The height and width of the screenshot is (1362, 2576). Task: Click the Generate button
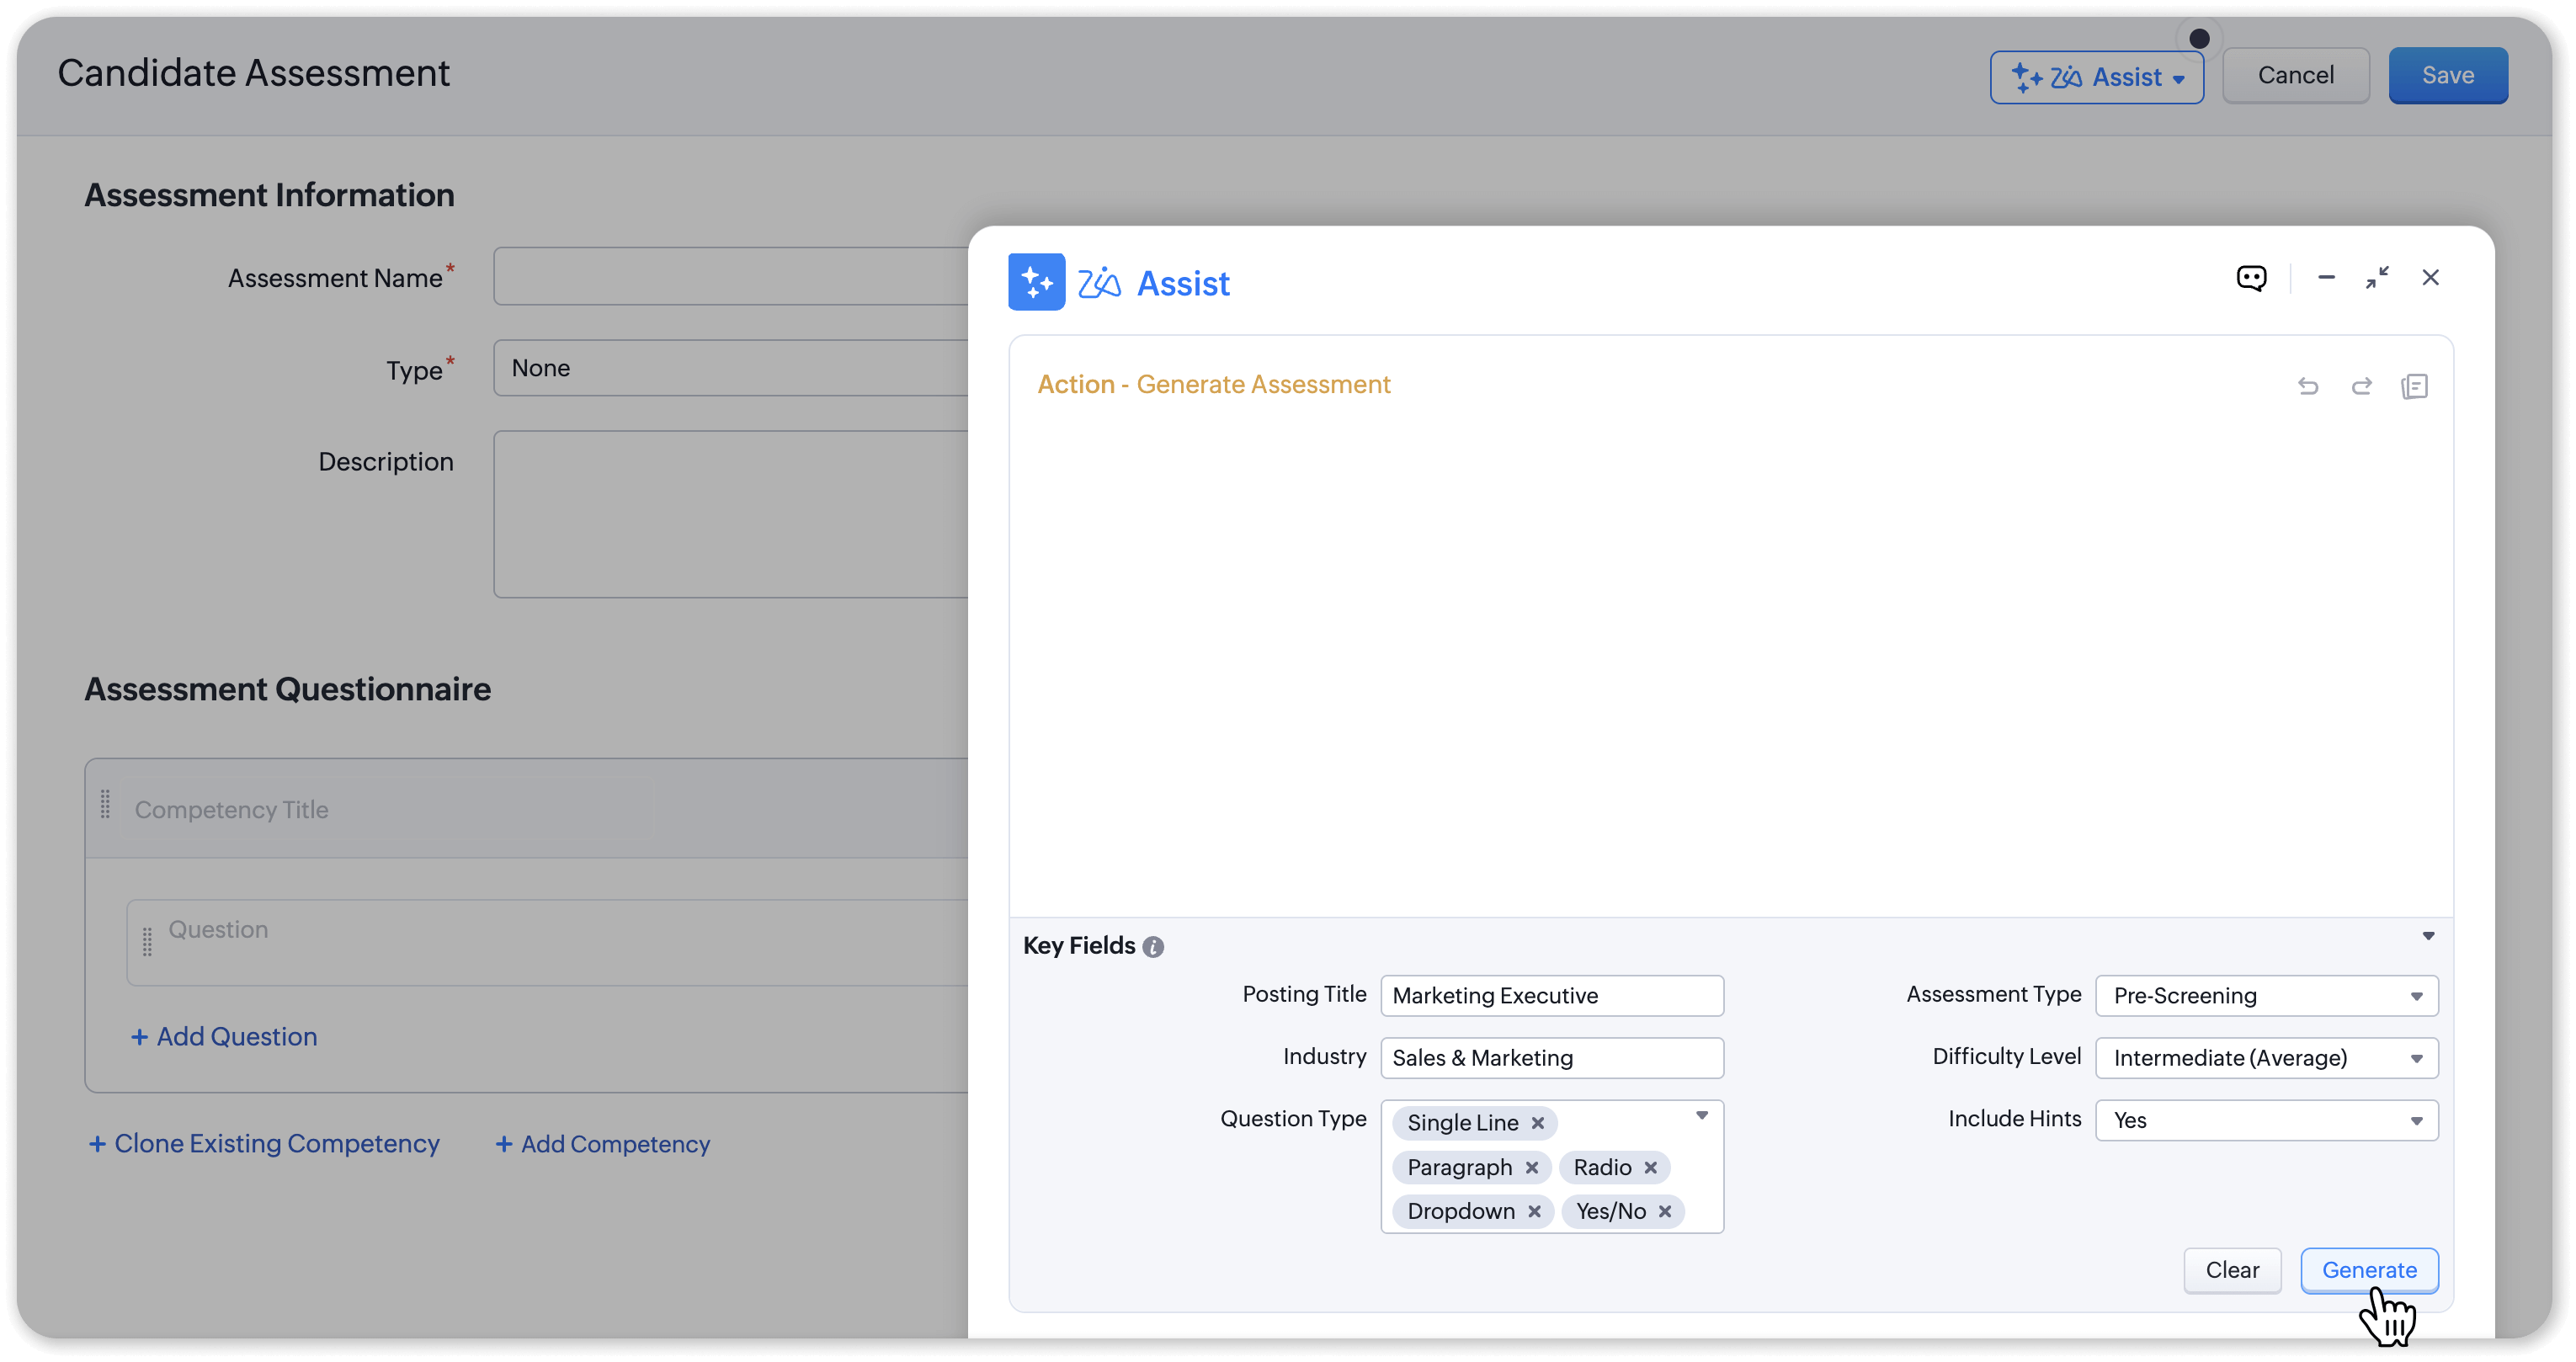click(2369, 1270)
